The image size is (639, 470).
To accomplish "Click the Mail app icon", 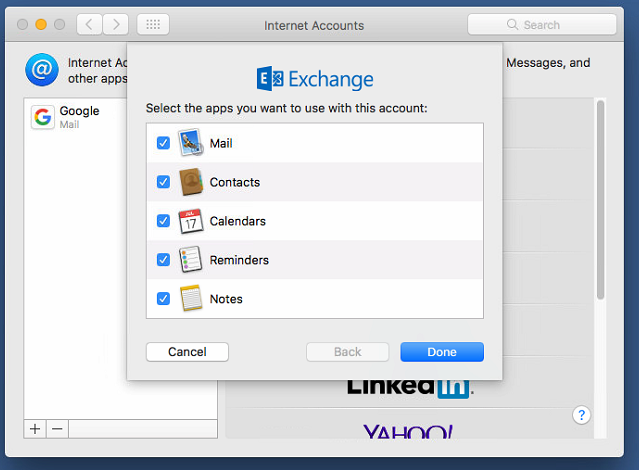I will click(x=190, y=143).
